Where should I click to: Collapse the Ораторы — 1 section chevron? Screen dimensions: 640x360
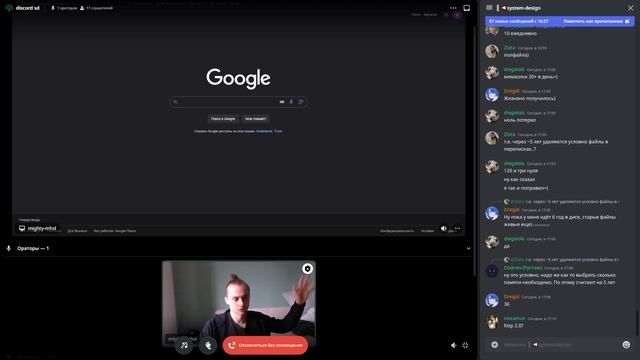click(x=468, y=248)
